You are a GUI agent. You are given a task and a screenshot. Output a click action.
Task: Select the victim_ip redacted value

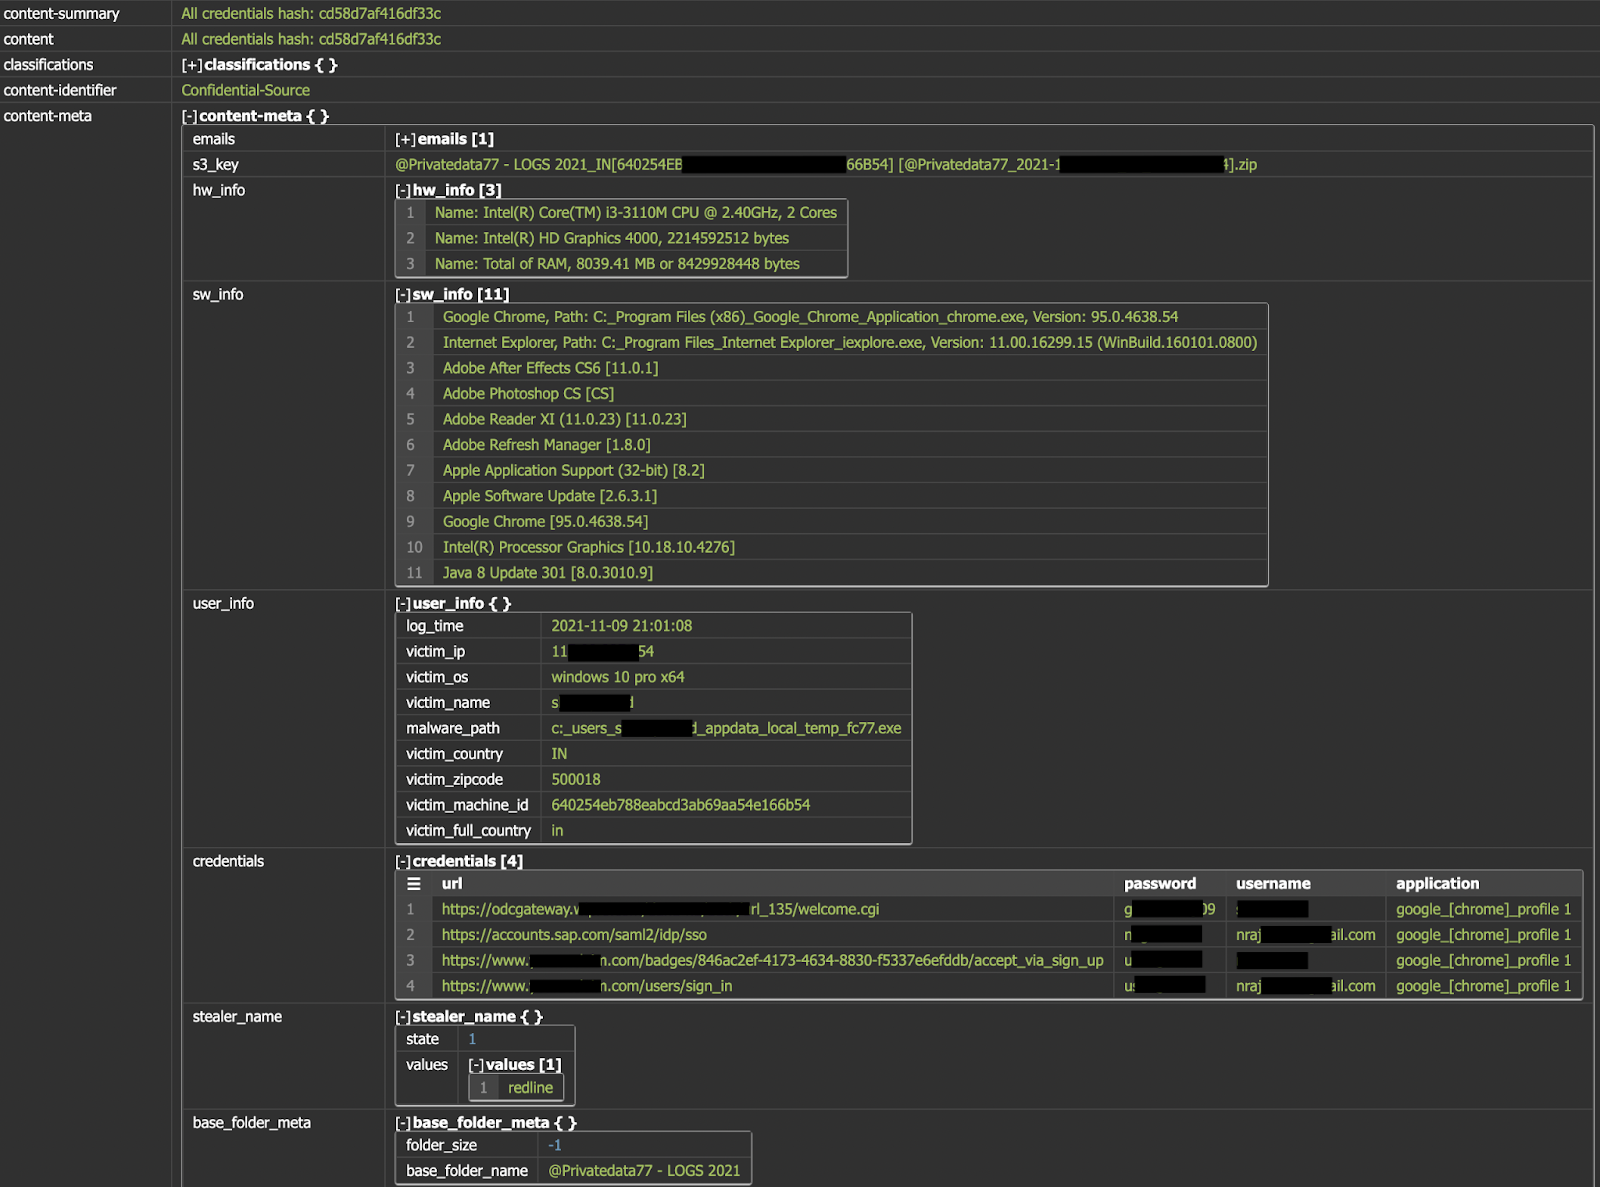pyautogui.click(x=602, y=653)
